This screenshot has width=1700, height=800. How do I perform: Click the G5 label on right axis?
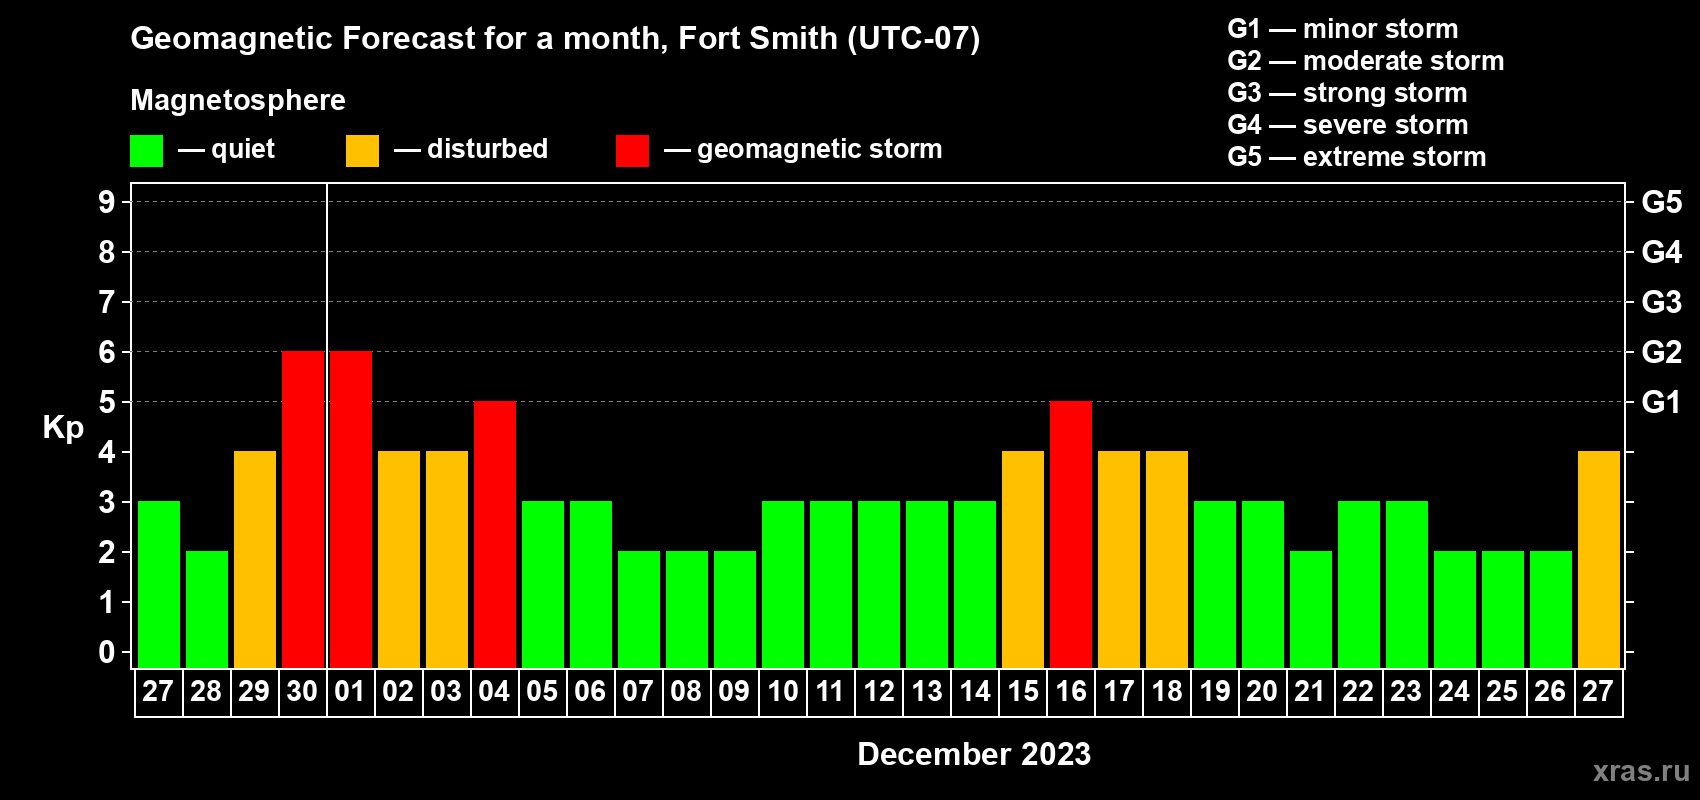[1661, 202]
